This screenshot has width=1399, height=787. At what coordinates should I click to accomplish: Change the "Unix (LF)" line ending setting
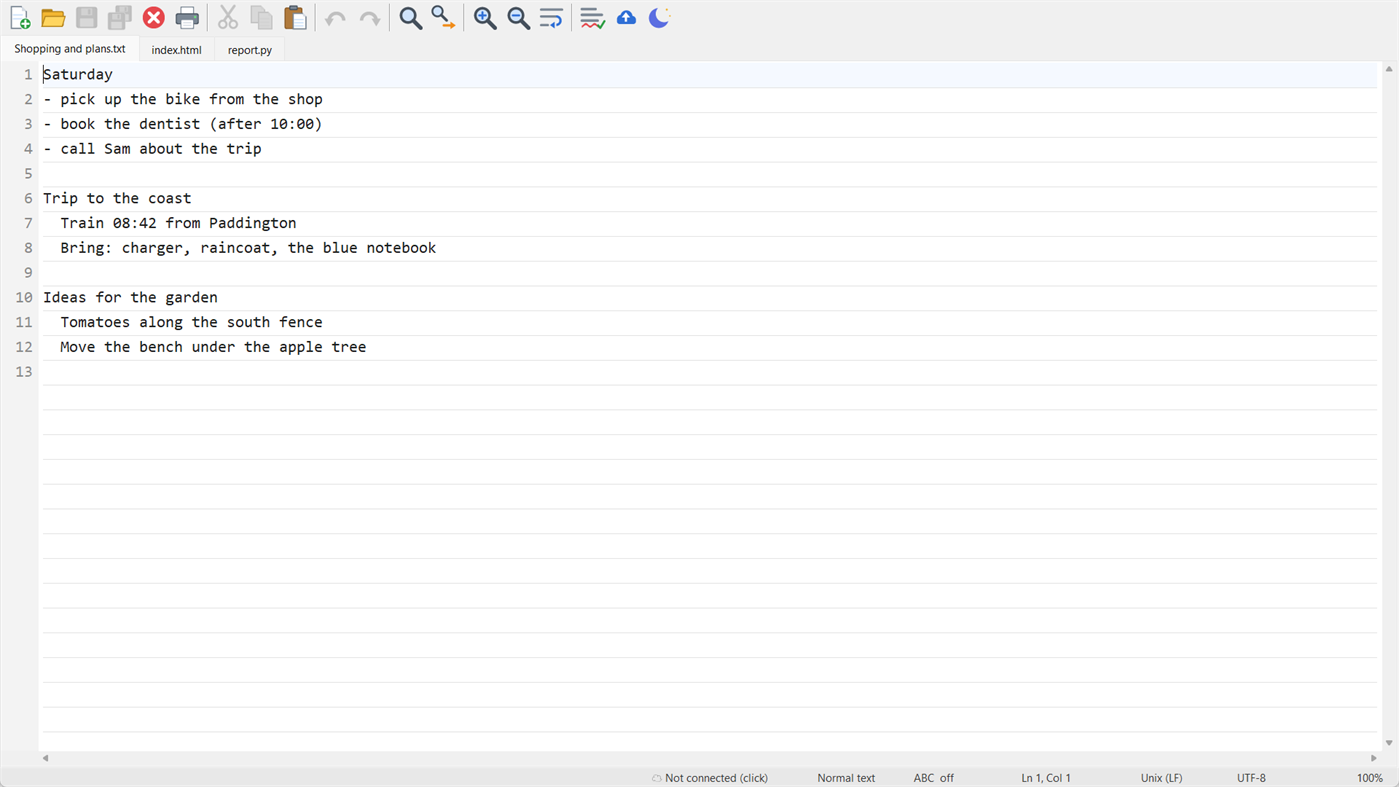[x=1161, y=778]
